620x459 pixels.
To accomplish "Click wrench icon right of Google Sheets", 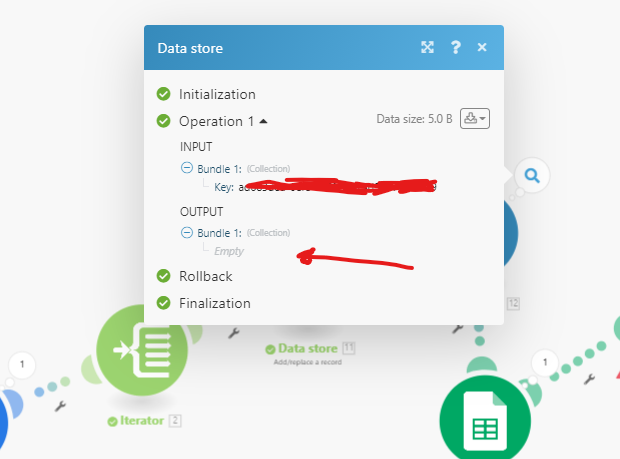I will click(x=589, y=380).
